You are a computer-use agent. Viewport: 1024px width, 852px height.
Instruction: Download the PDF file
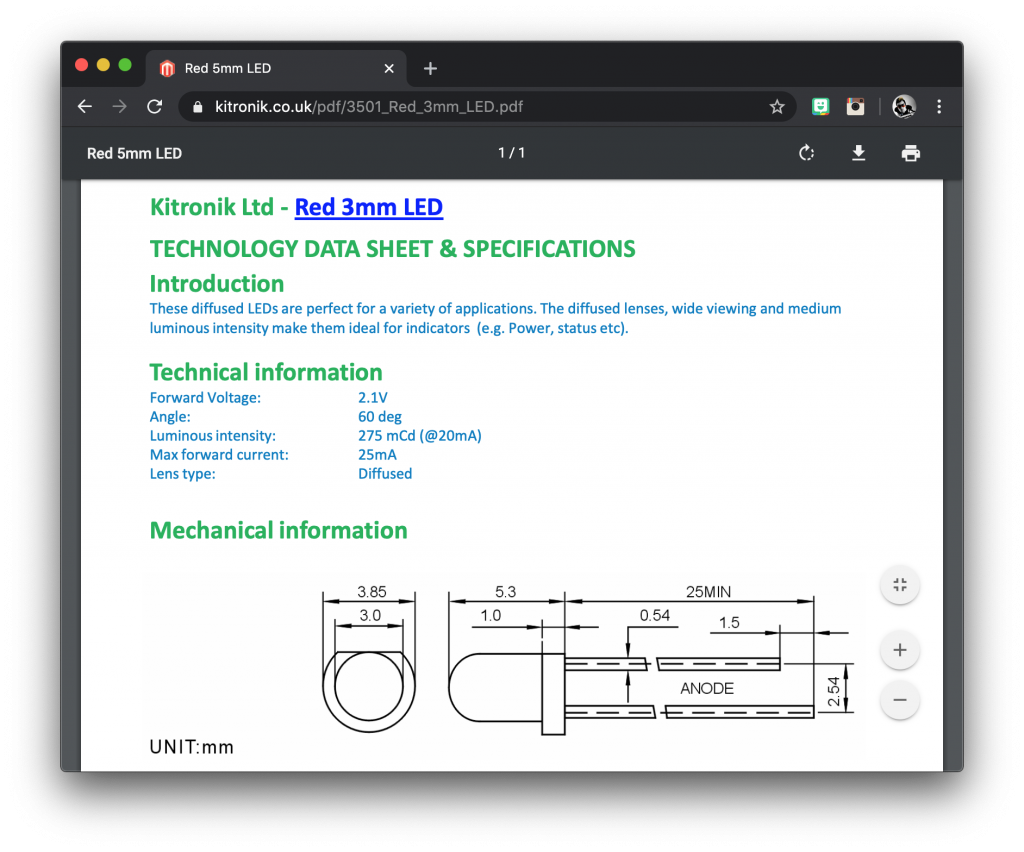point(859,153)
